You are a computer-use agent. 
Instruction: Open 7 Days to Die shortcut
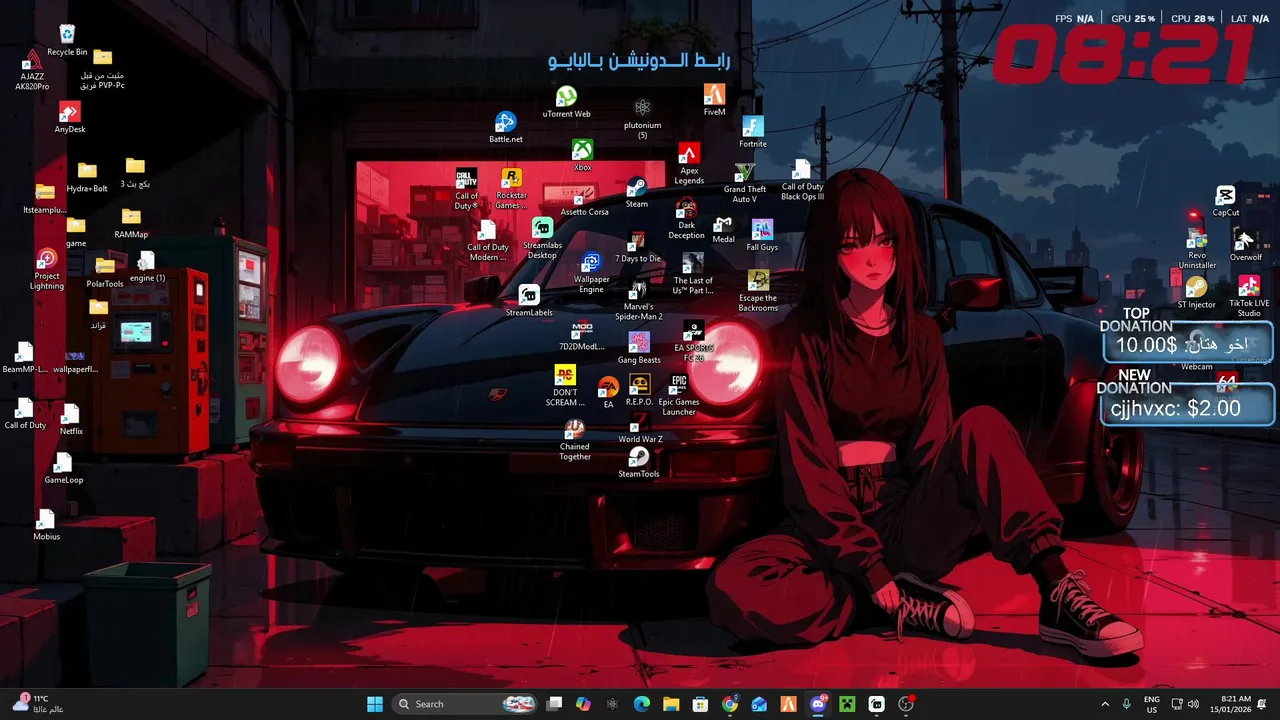point(638,247)
